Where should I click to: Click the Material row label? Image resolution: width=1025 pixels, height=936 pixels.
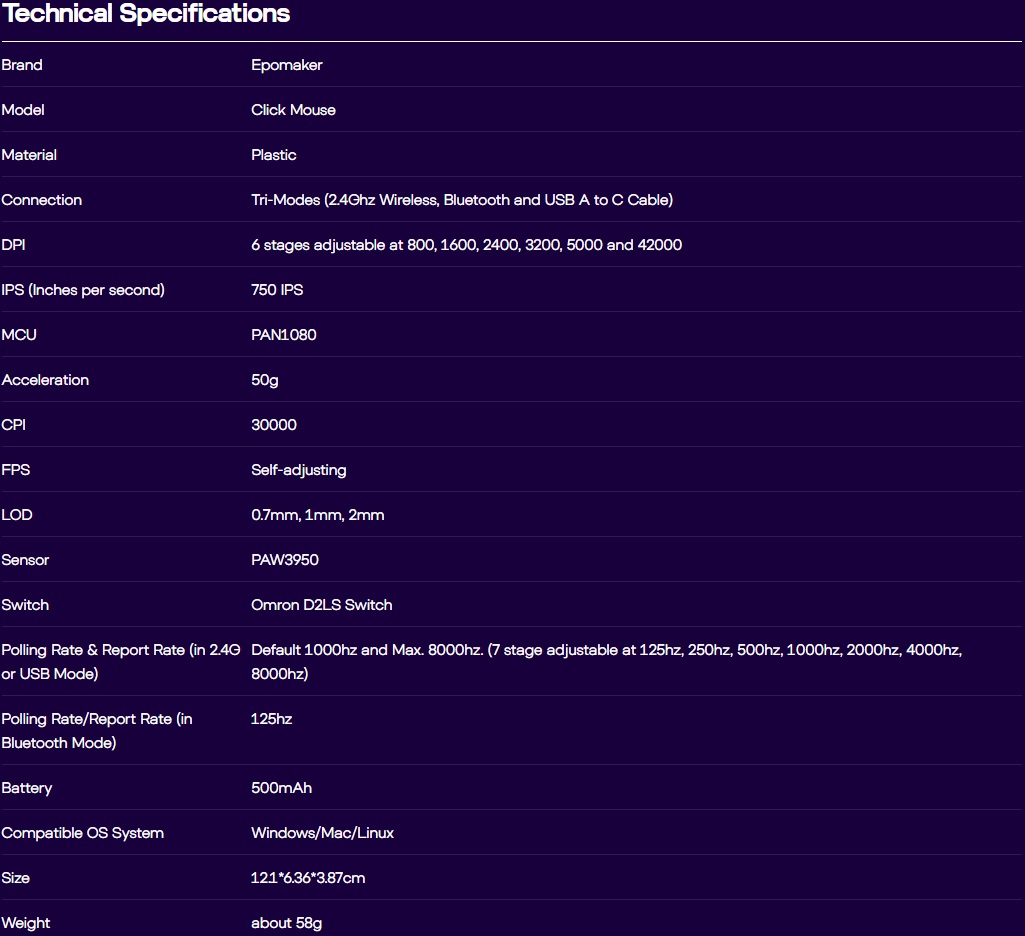pyautogui.click(x=29, y=155)
